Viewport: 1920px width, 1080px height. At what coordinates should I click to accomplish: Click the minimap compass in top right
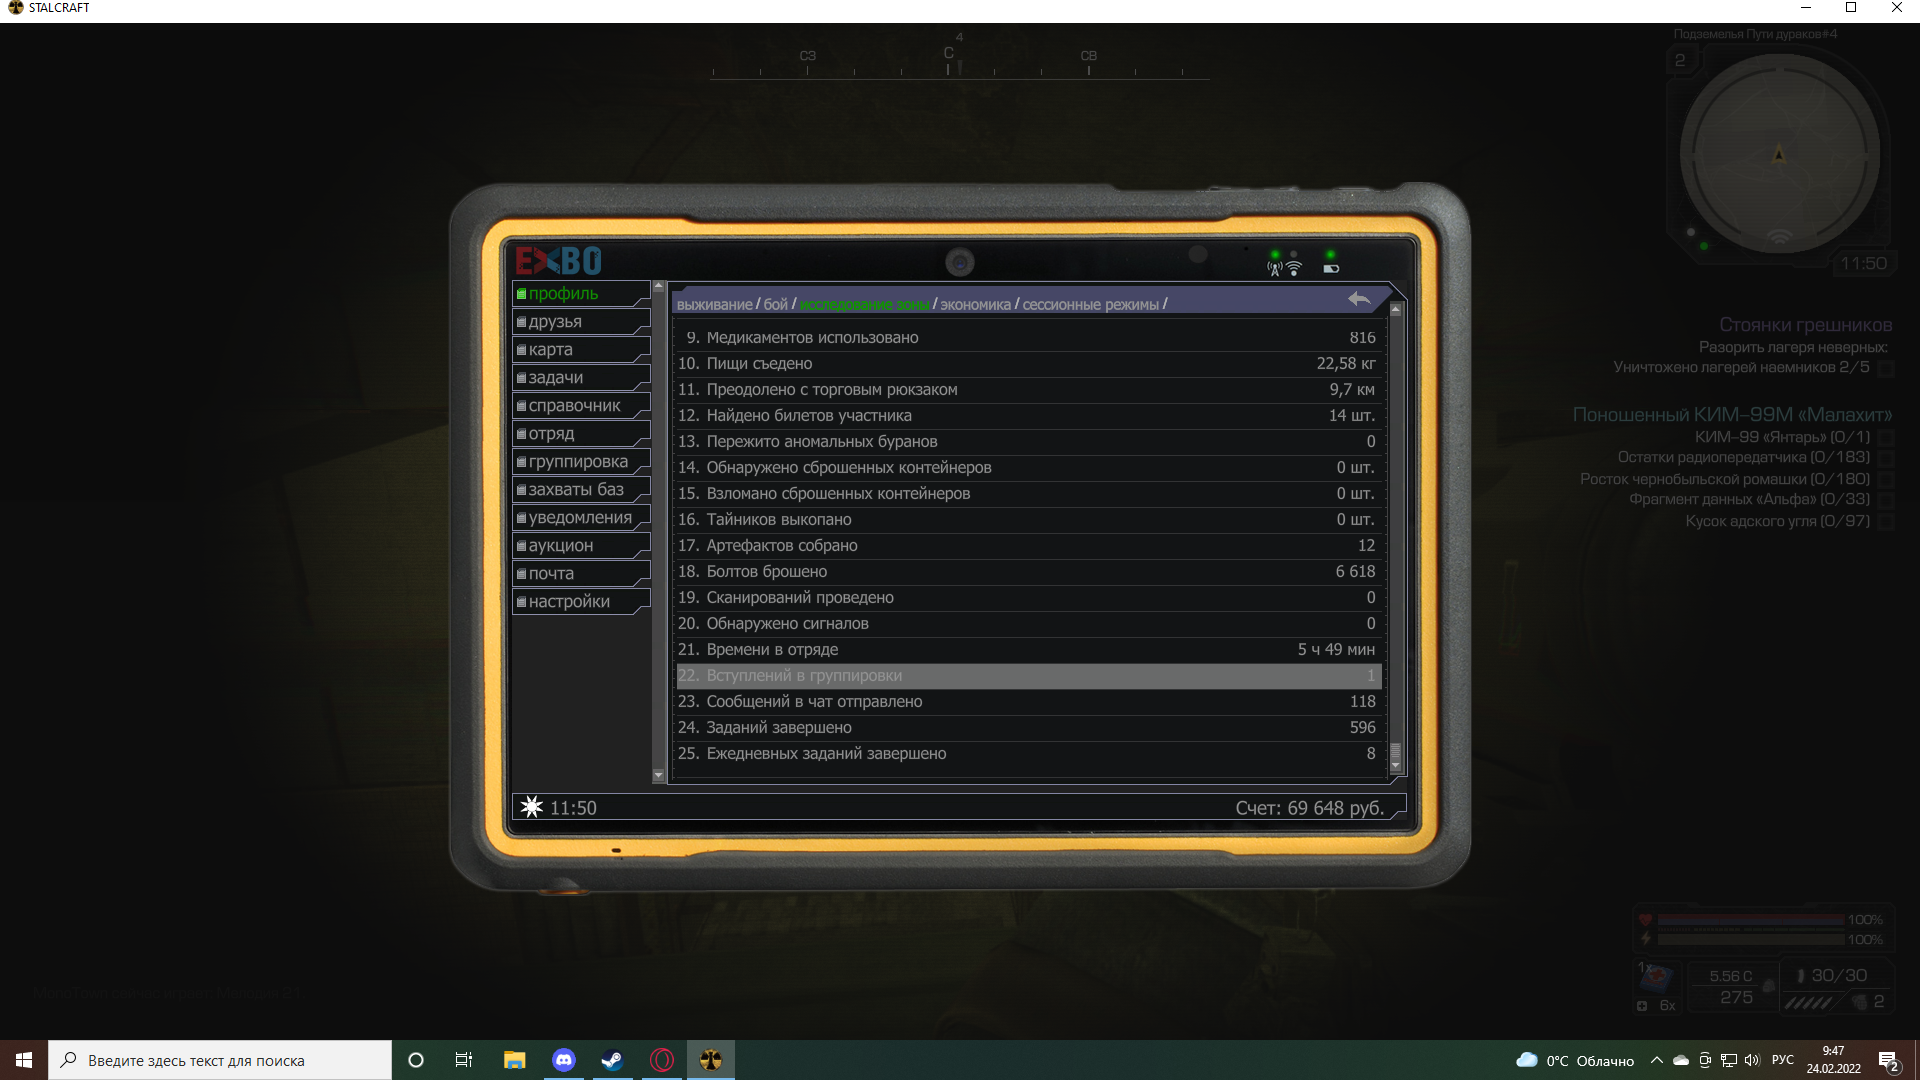pos(1779,155)
